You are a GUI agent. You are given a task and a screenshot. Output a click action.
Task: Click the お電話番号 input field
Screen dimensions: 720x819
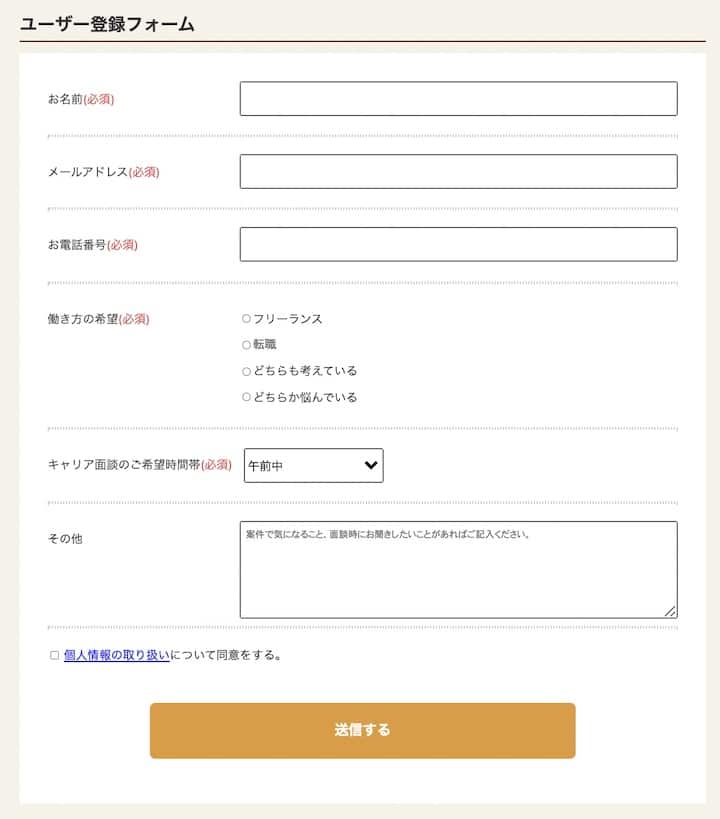tap(458, 245)
